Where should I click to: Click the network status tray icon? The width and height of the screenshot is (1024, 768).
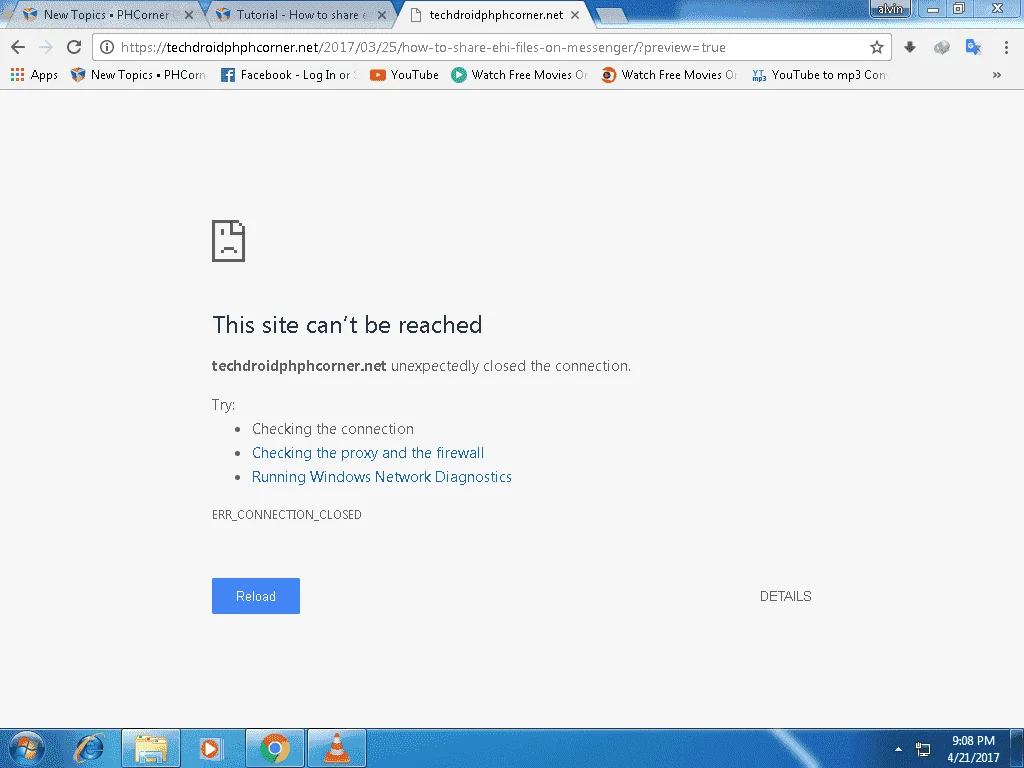(923, 749)
